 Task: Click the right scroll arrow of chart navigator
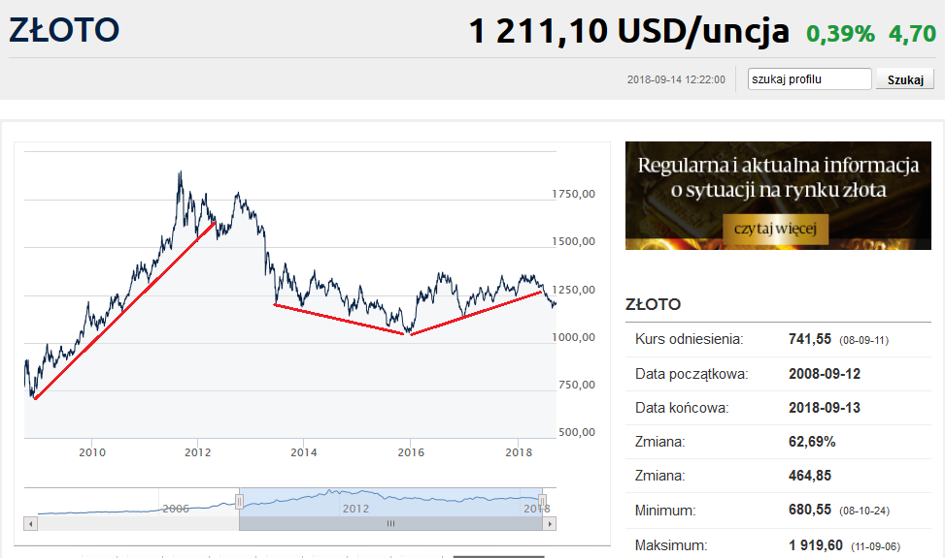pyautogui.click(x=549, y=524)
